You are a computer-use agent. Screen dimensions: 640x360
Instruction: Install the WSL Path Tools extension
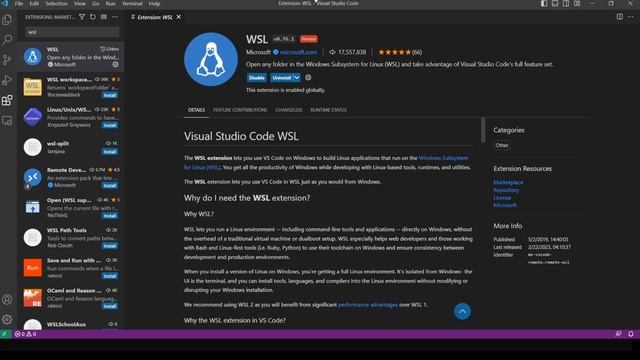point(110,246)
